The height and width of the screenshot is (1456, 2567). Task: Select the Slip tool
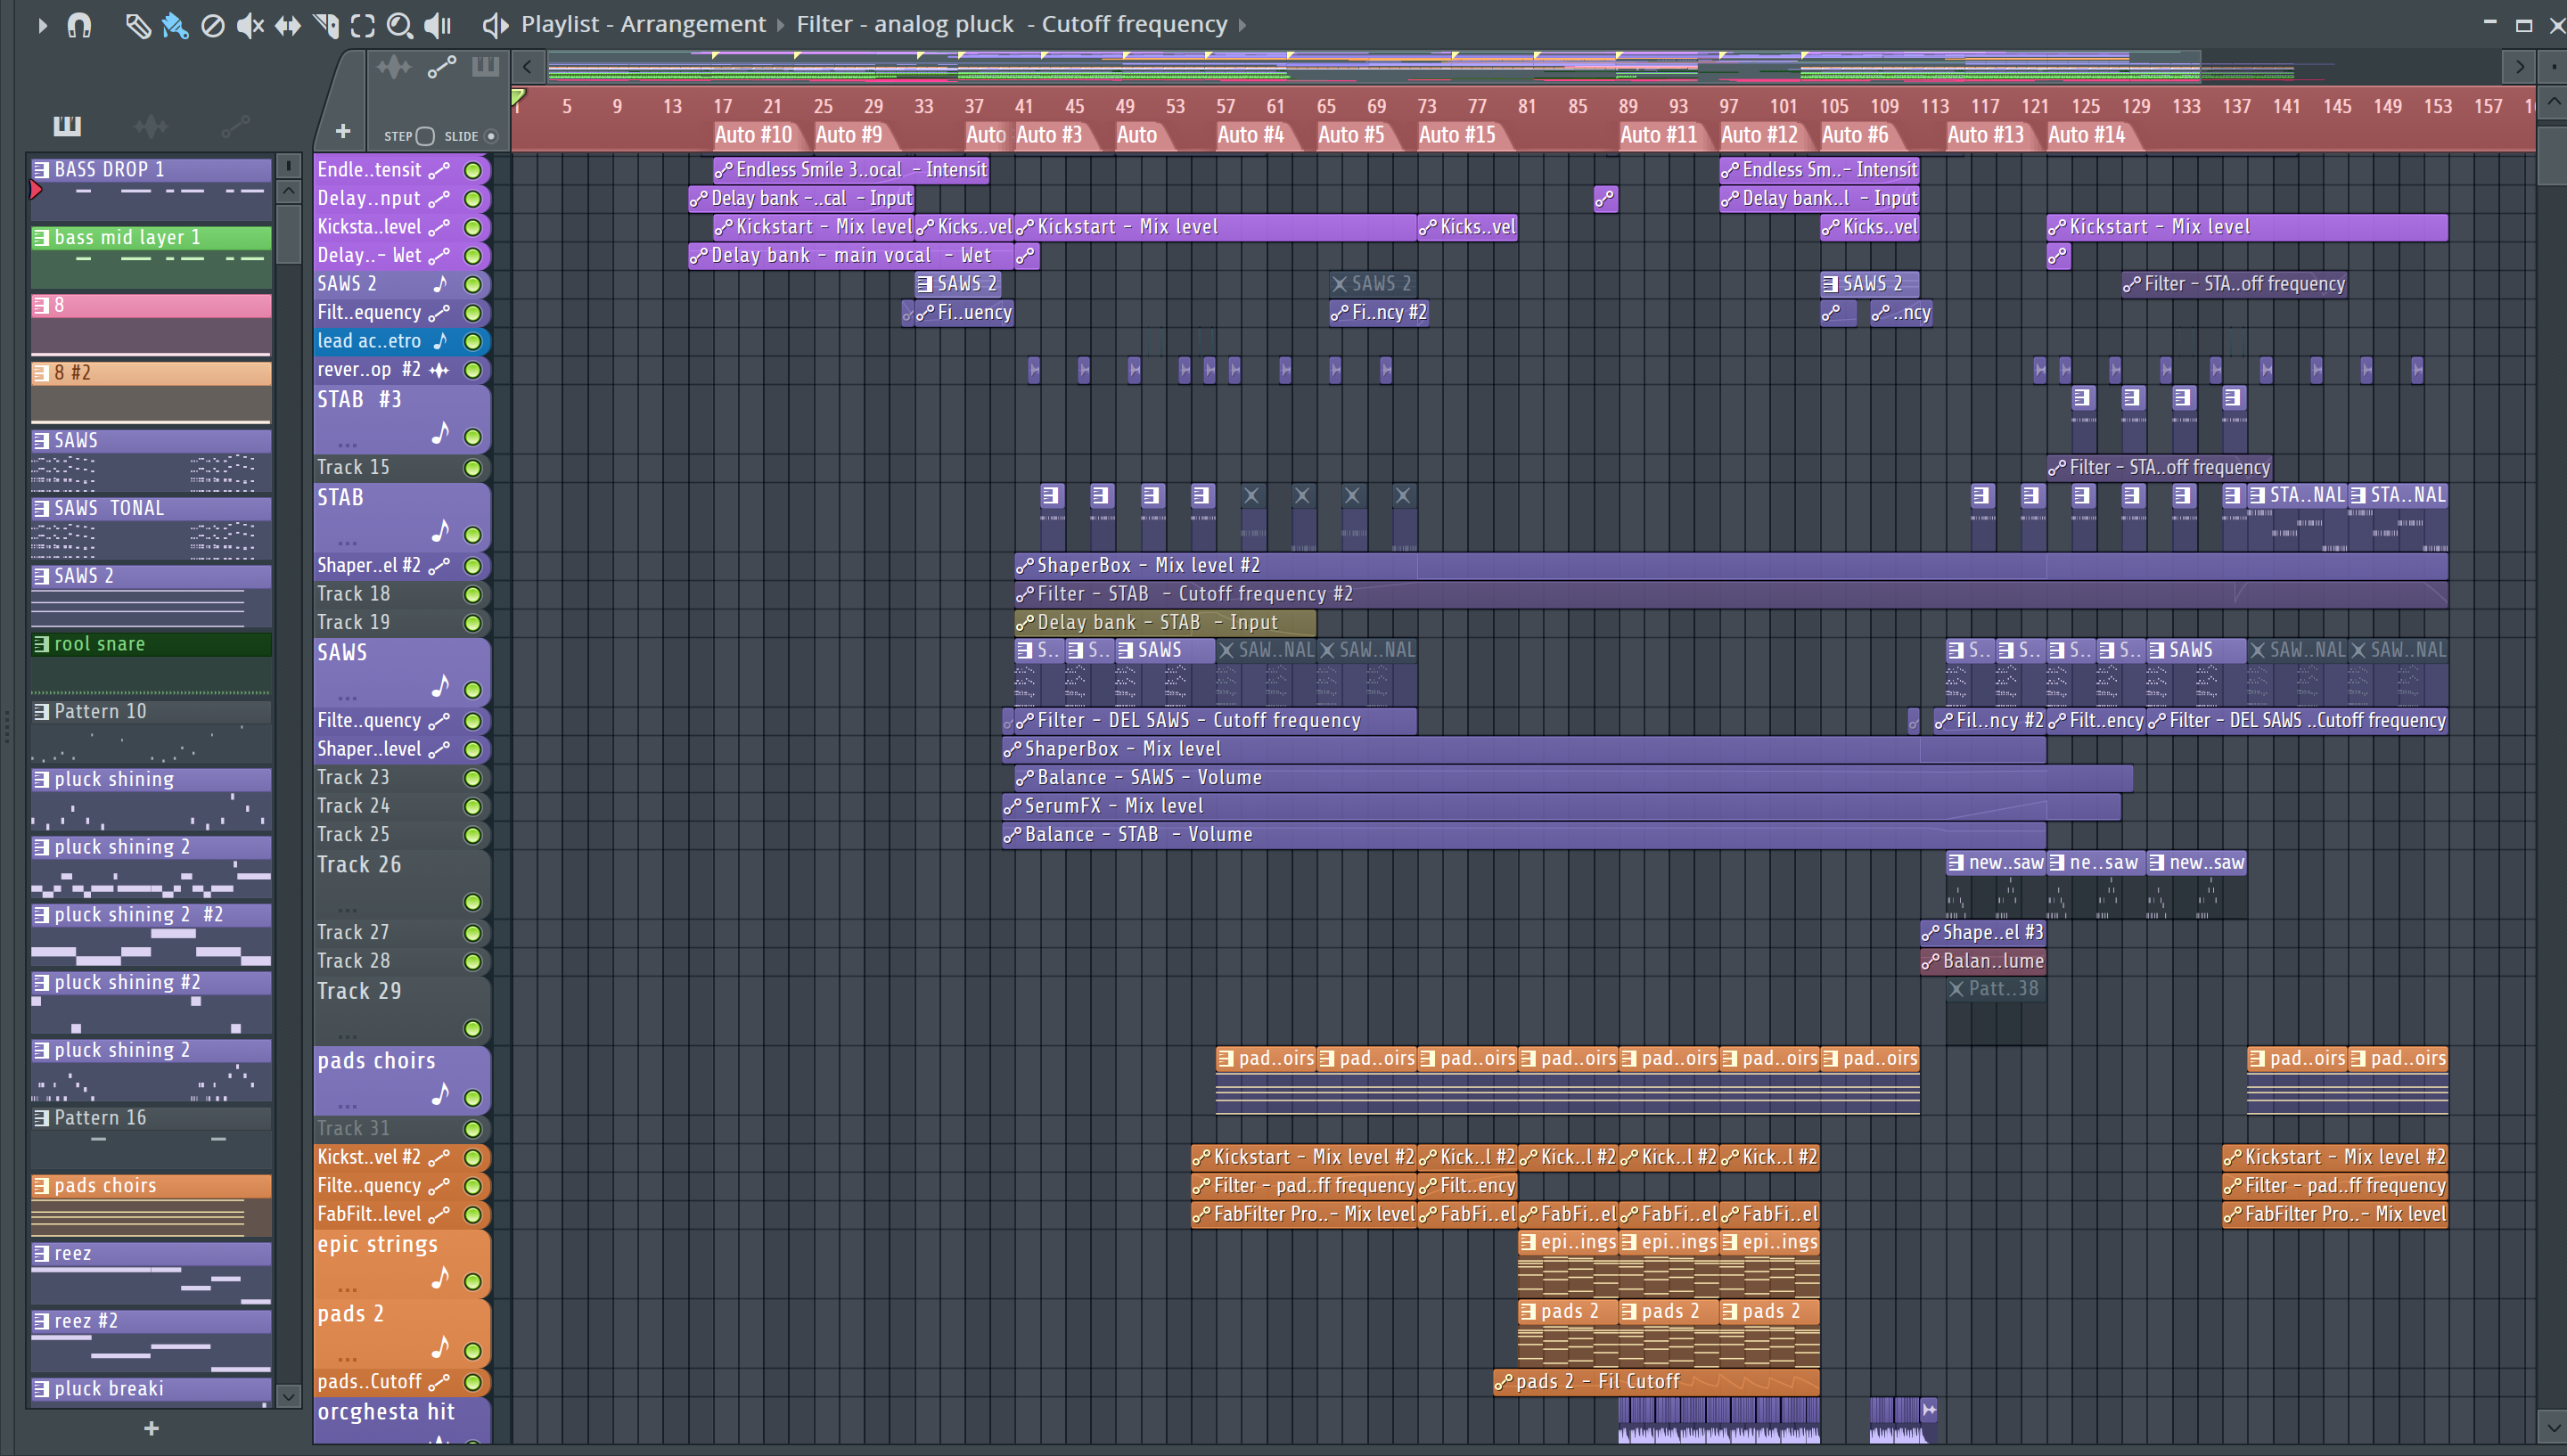tap(288, 25)
